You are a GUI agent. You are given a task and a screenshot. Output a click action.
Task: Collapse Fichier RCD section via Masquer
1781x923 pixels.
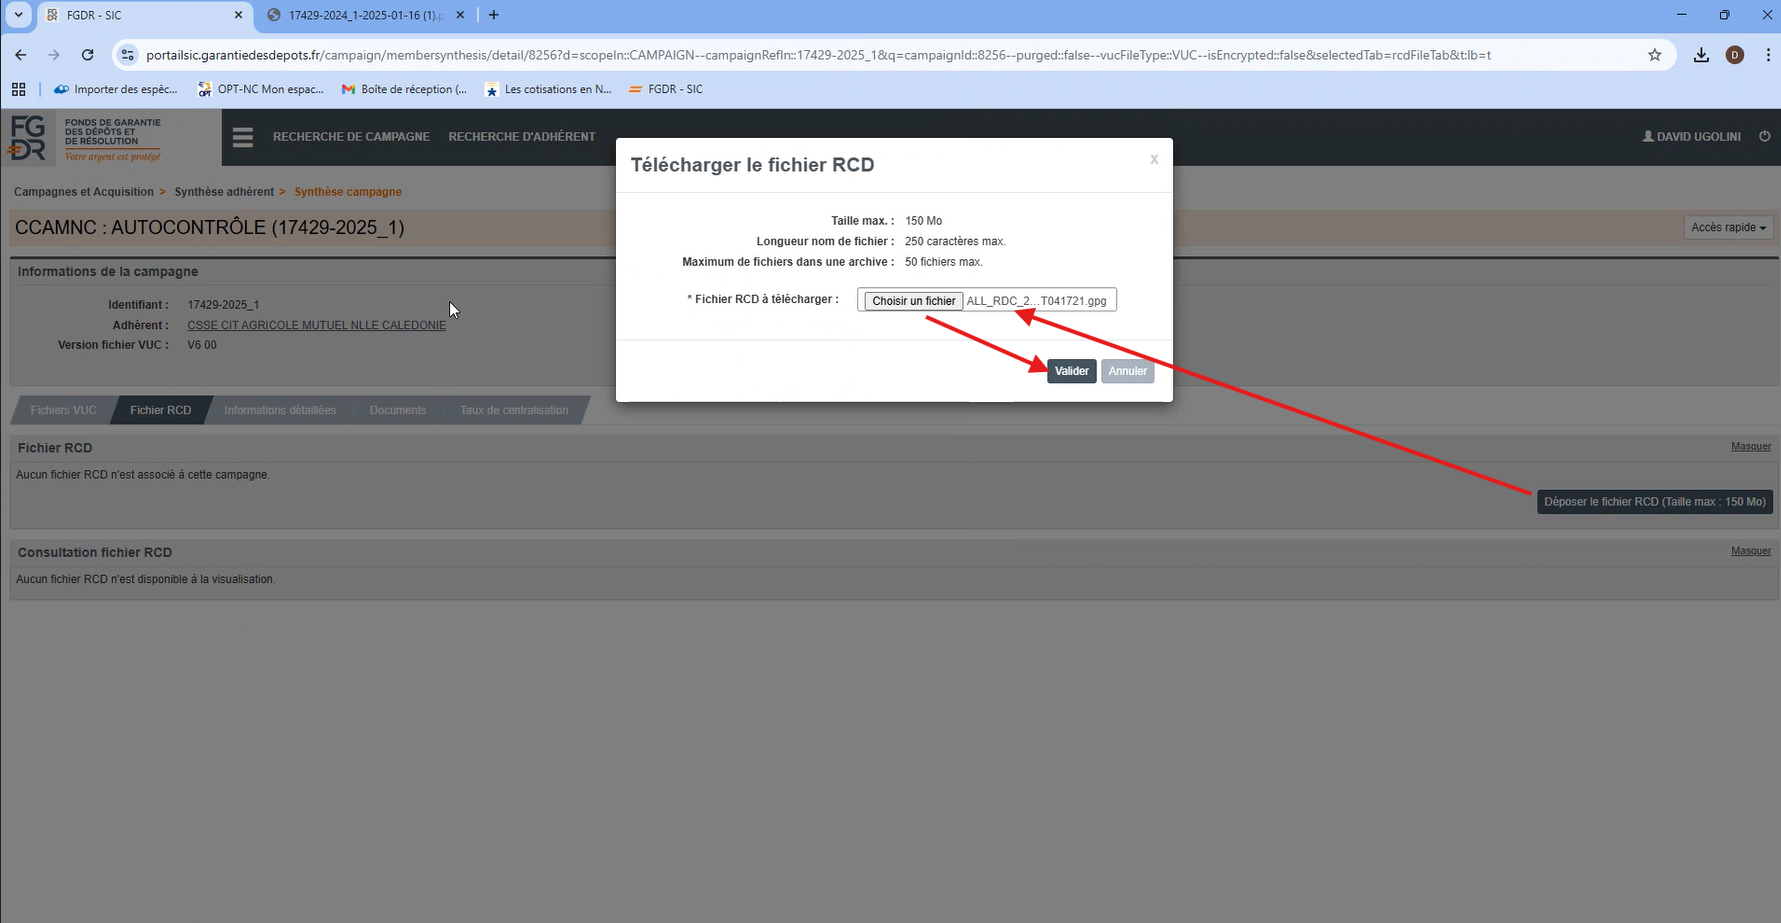pos(1750,446)
